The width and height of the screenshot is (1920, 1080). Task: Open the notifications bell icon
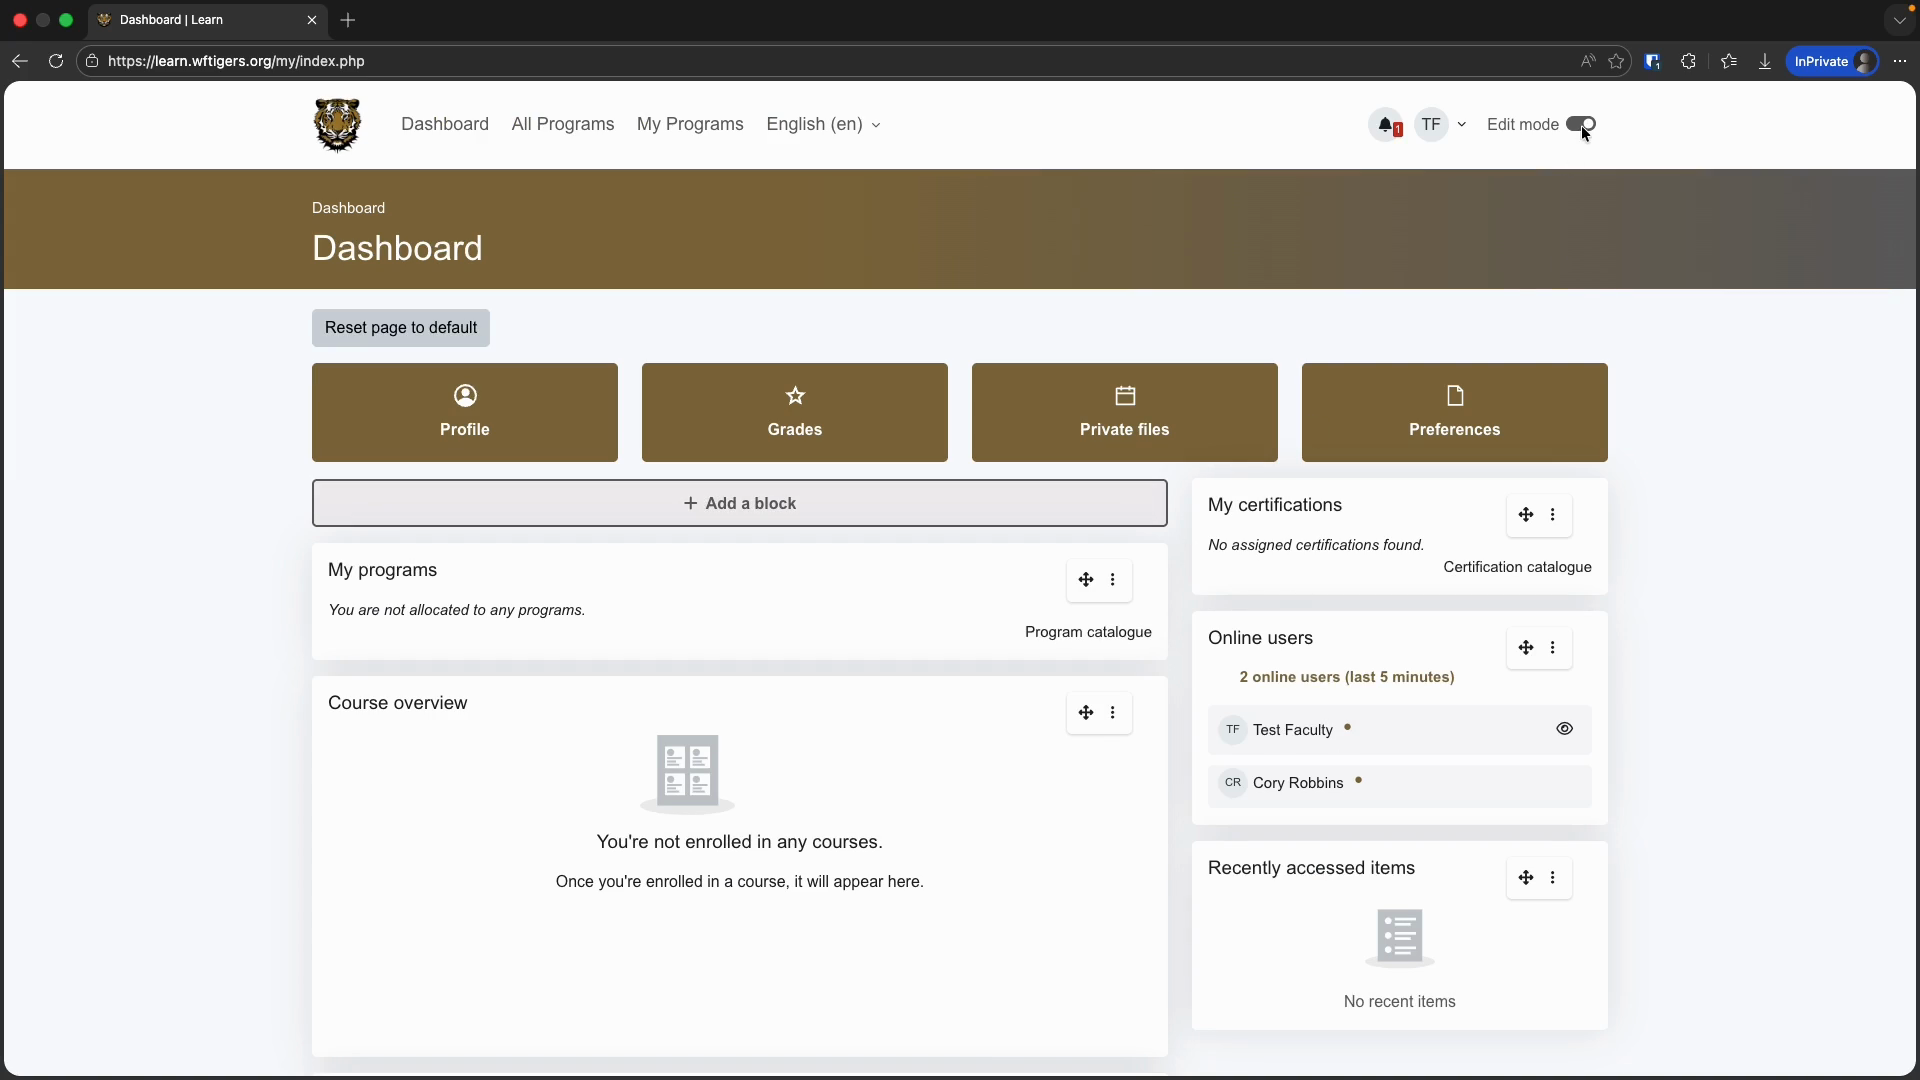(x=1386, y=125)
